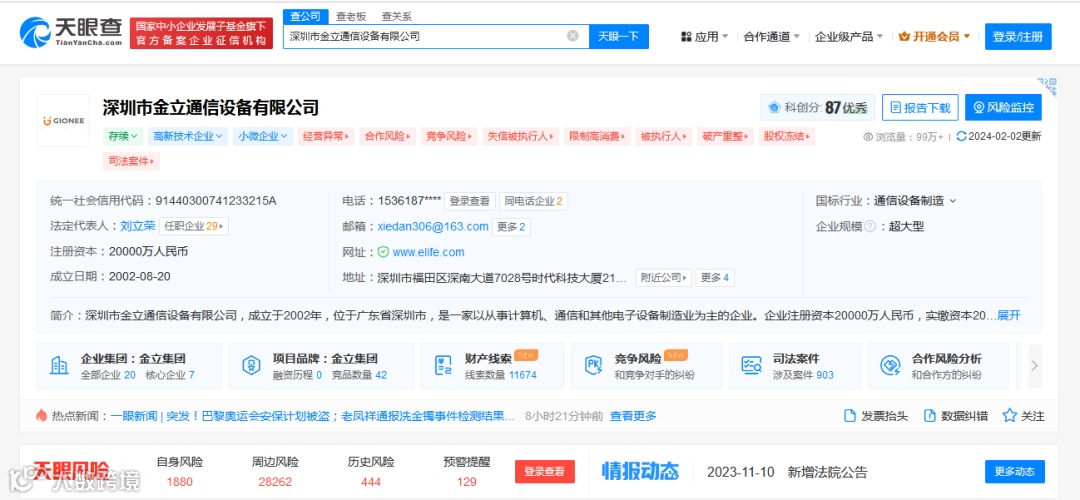Clear the search box with the X icon
The width and height of the screenshot is (1080, 500).
[x=572, y=36]
